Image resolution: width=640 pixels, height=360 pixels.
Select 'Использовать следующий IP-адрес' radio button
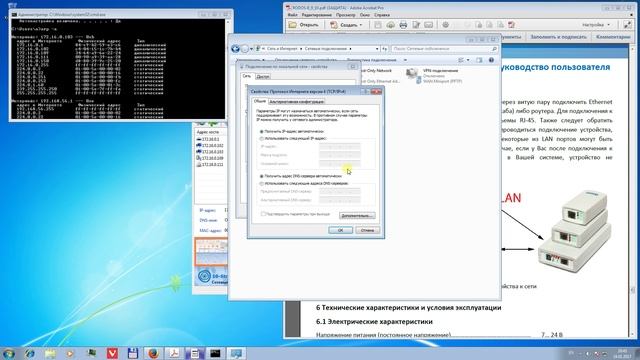tap(262, 139)
